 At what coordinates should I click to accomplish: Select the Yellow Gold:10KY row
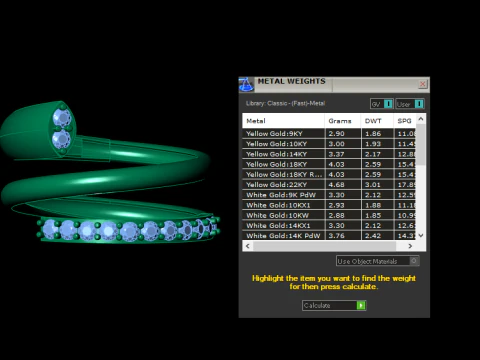pyautogui.click(x=329, y=144)
